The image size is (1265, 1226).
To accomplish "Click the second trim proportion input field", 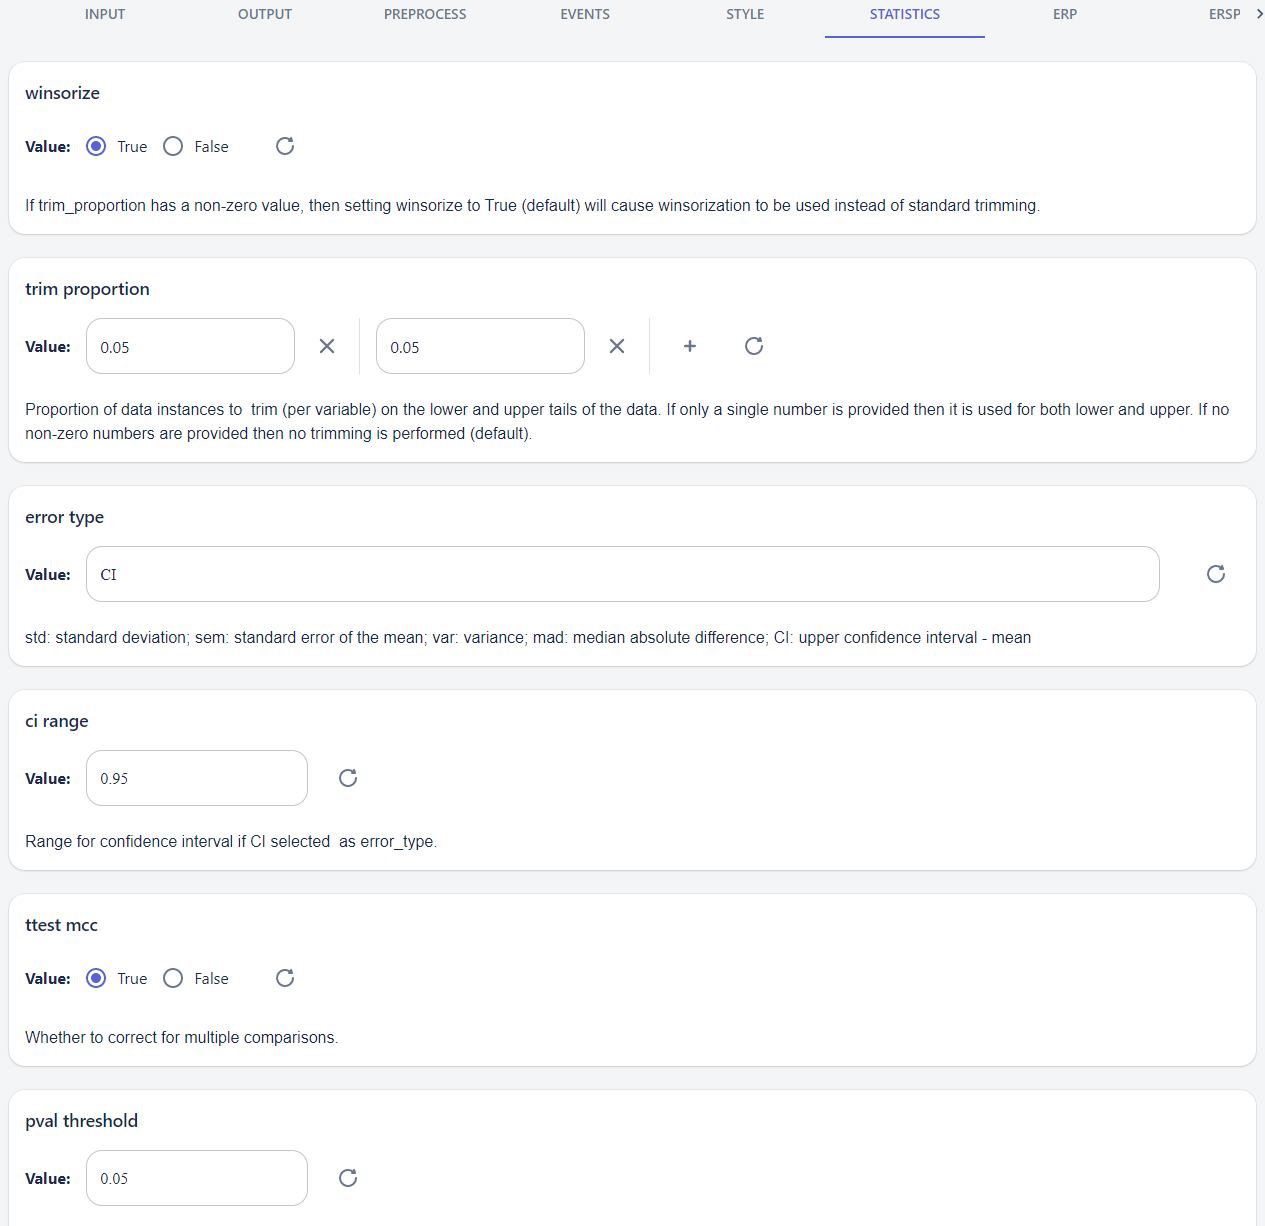I will pyautogui.click(x=480, y=346).
